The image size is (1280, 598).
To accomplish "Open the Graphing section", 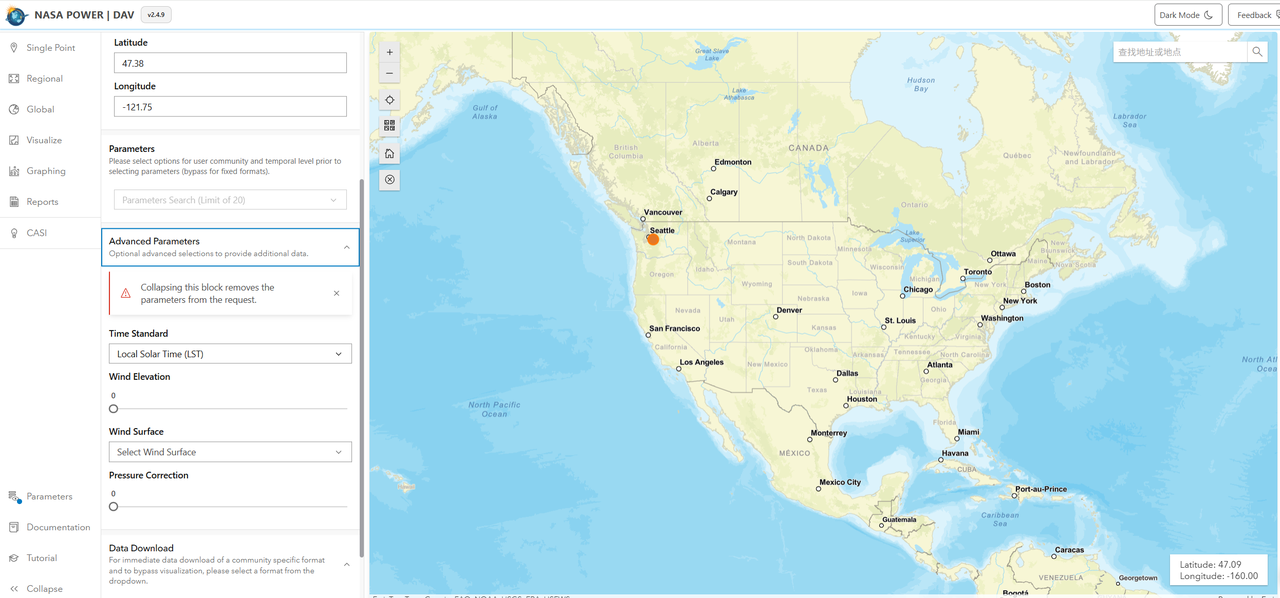I will pos(45,171).
